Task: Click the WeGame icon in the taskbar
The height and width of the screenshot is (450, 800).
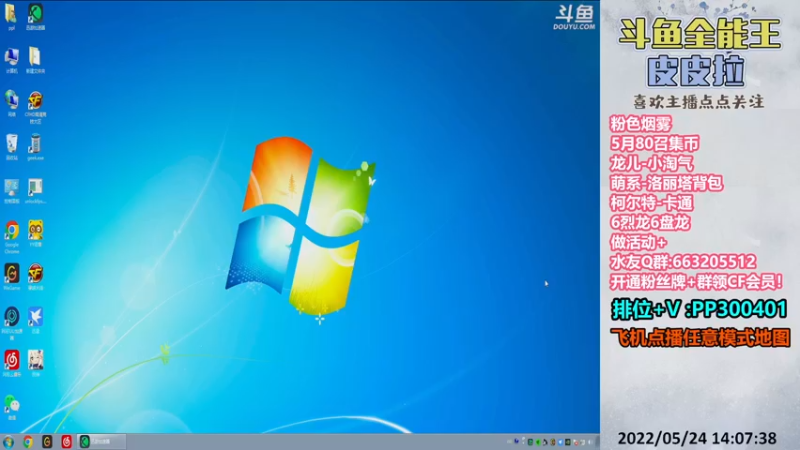Action: 47,442
